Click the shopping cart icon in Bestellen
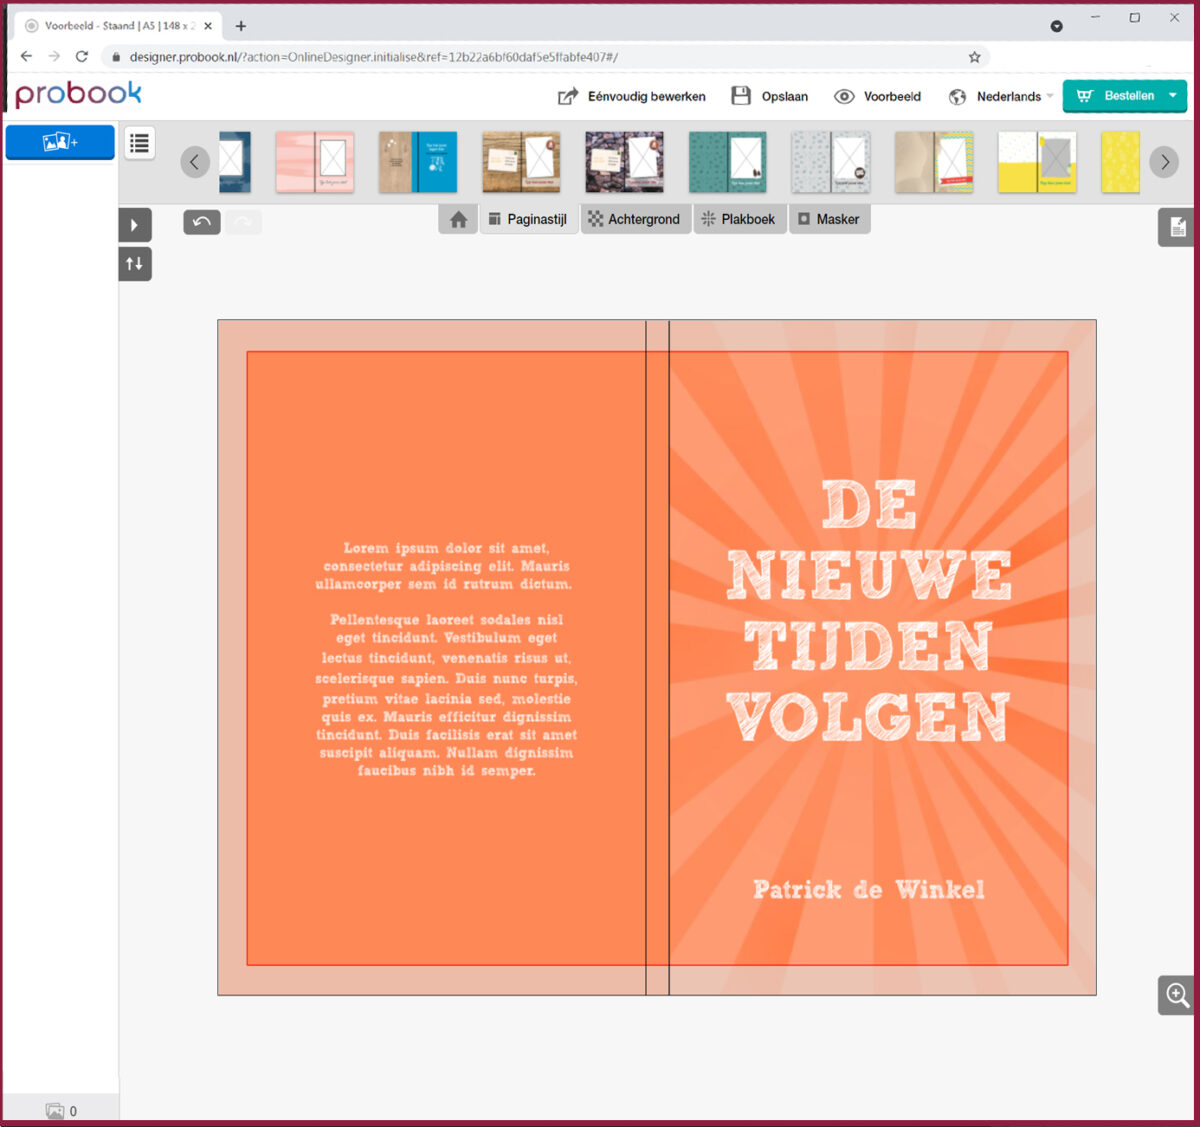 1087,95
